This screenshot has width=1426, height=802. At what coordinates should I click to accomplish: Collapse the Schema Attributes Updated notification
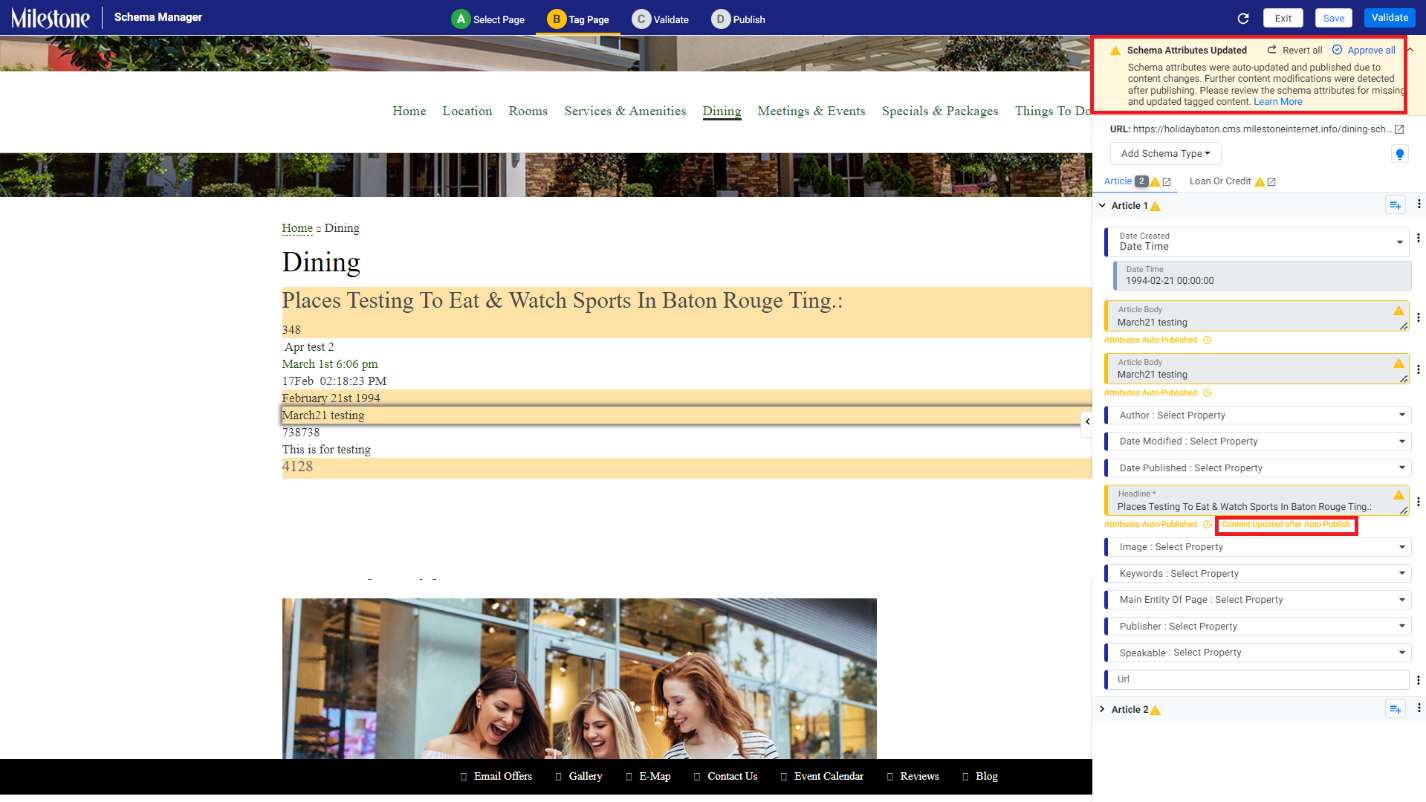[1410, 50]
